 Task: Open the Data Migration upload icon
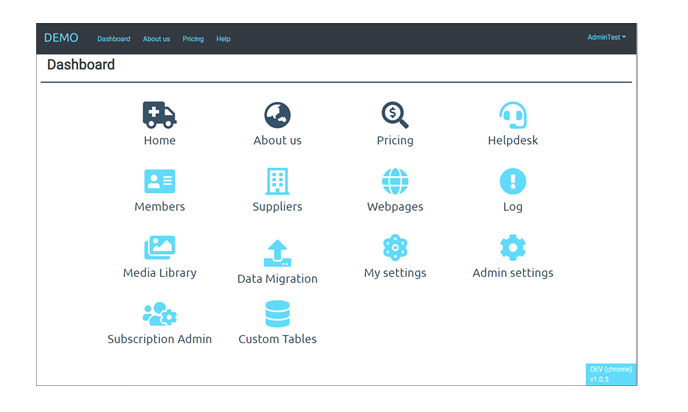click(277, 253)
